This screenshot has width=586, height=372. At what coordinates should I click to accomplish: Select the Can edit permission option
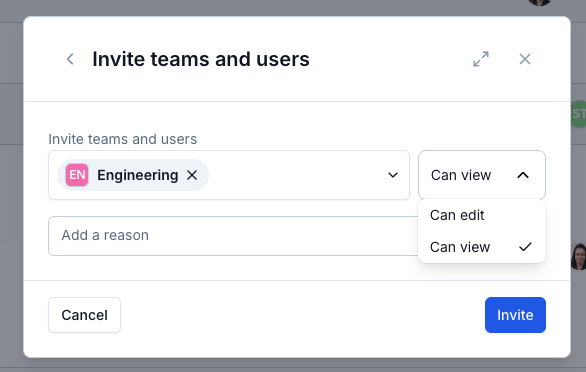482,215
